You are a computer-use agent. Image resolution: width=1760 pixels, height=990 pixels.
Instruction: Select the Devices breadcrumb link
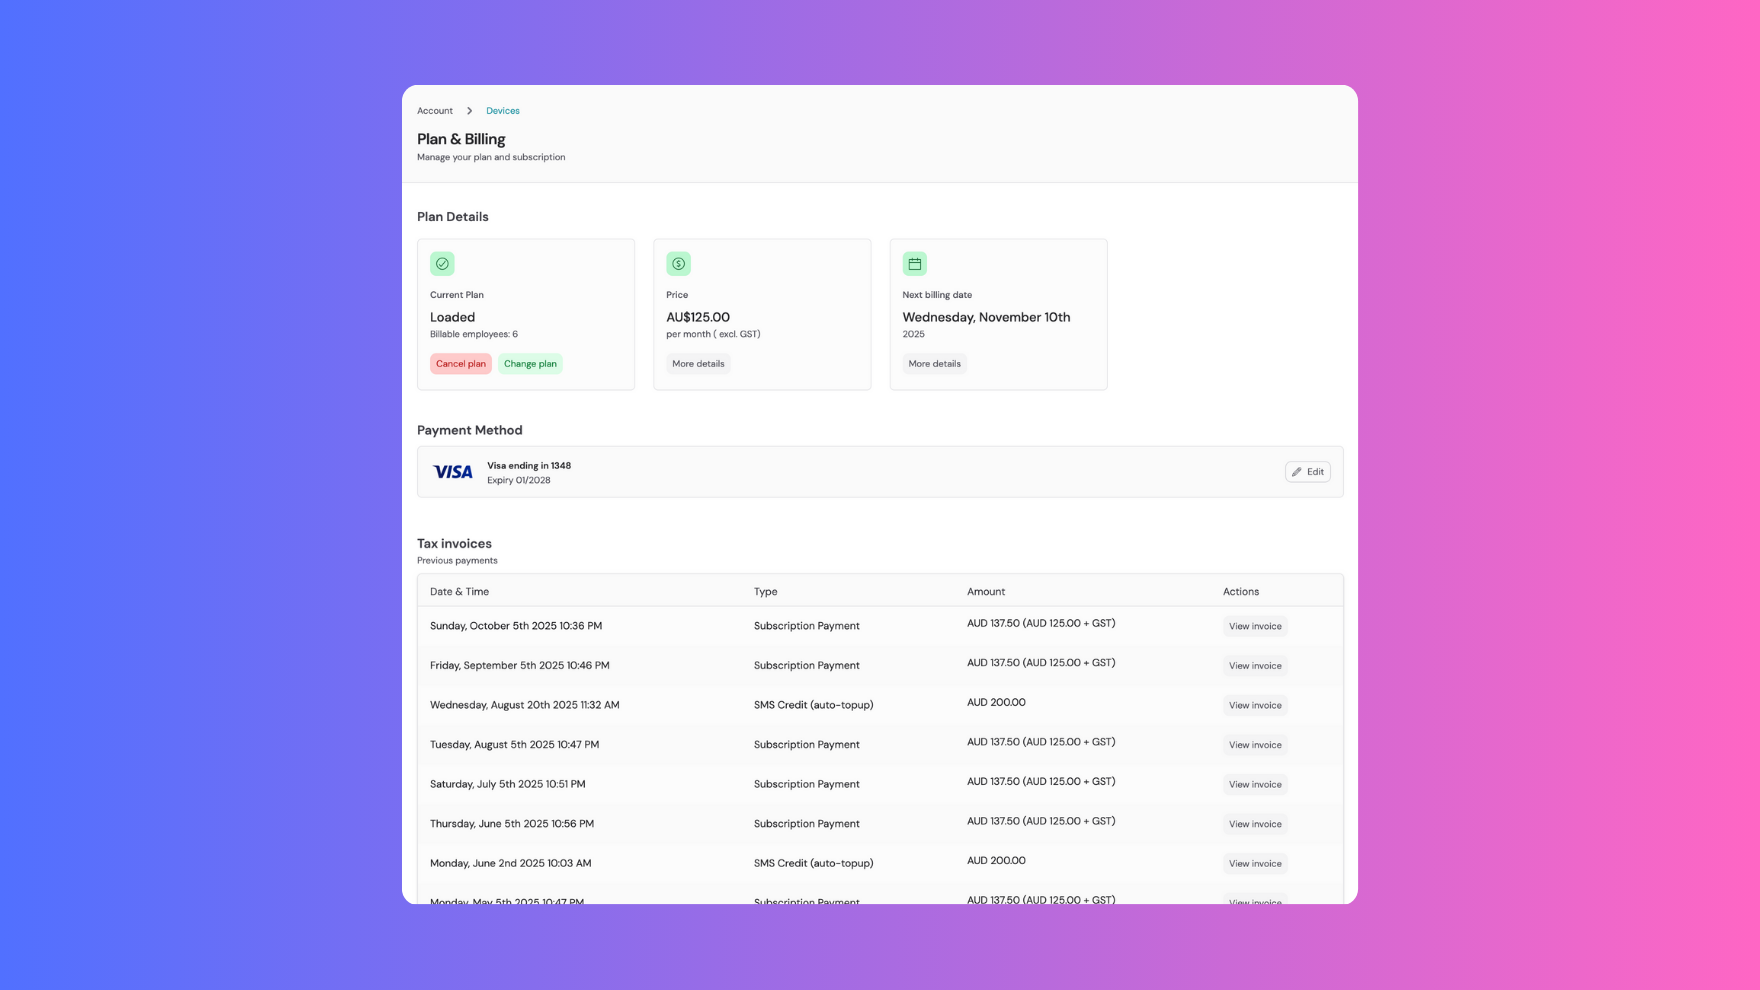(502, 110)
